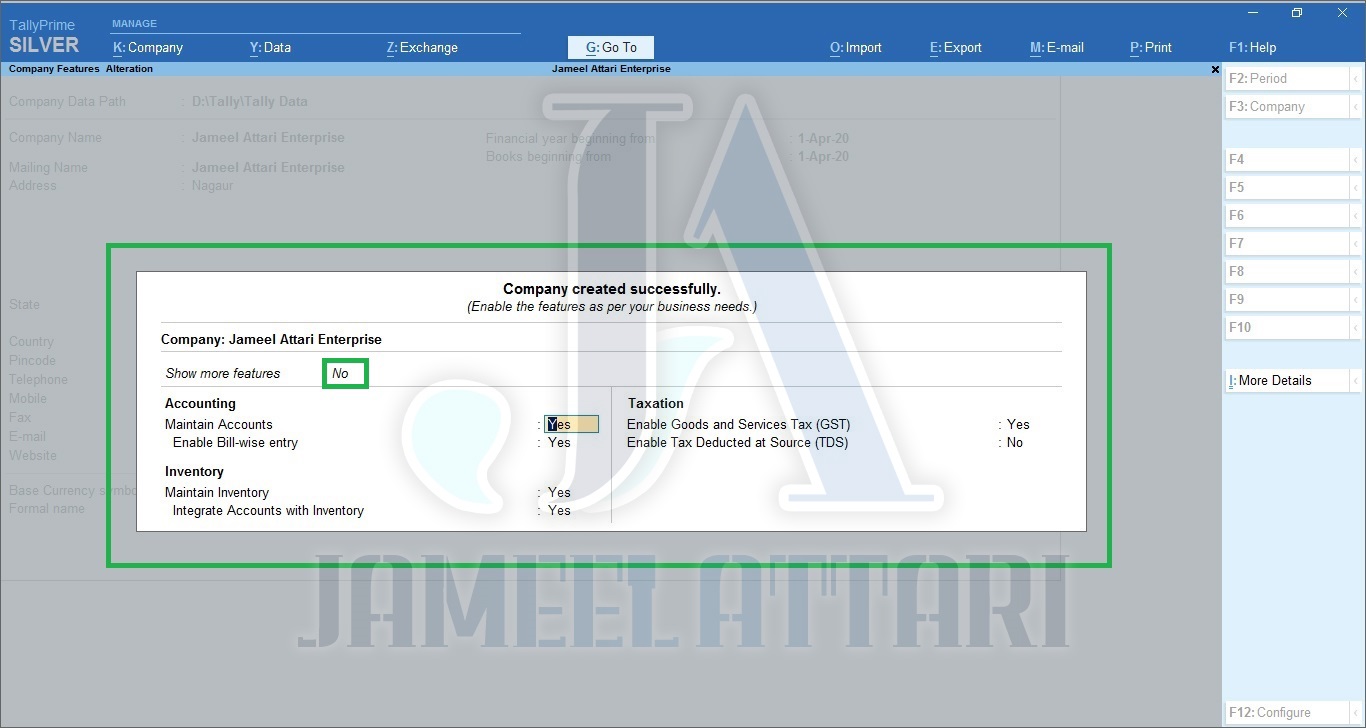Minimize the TallyPrime window

1252,13
